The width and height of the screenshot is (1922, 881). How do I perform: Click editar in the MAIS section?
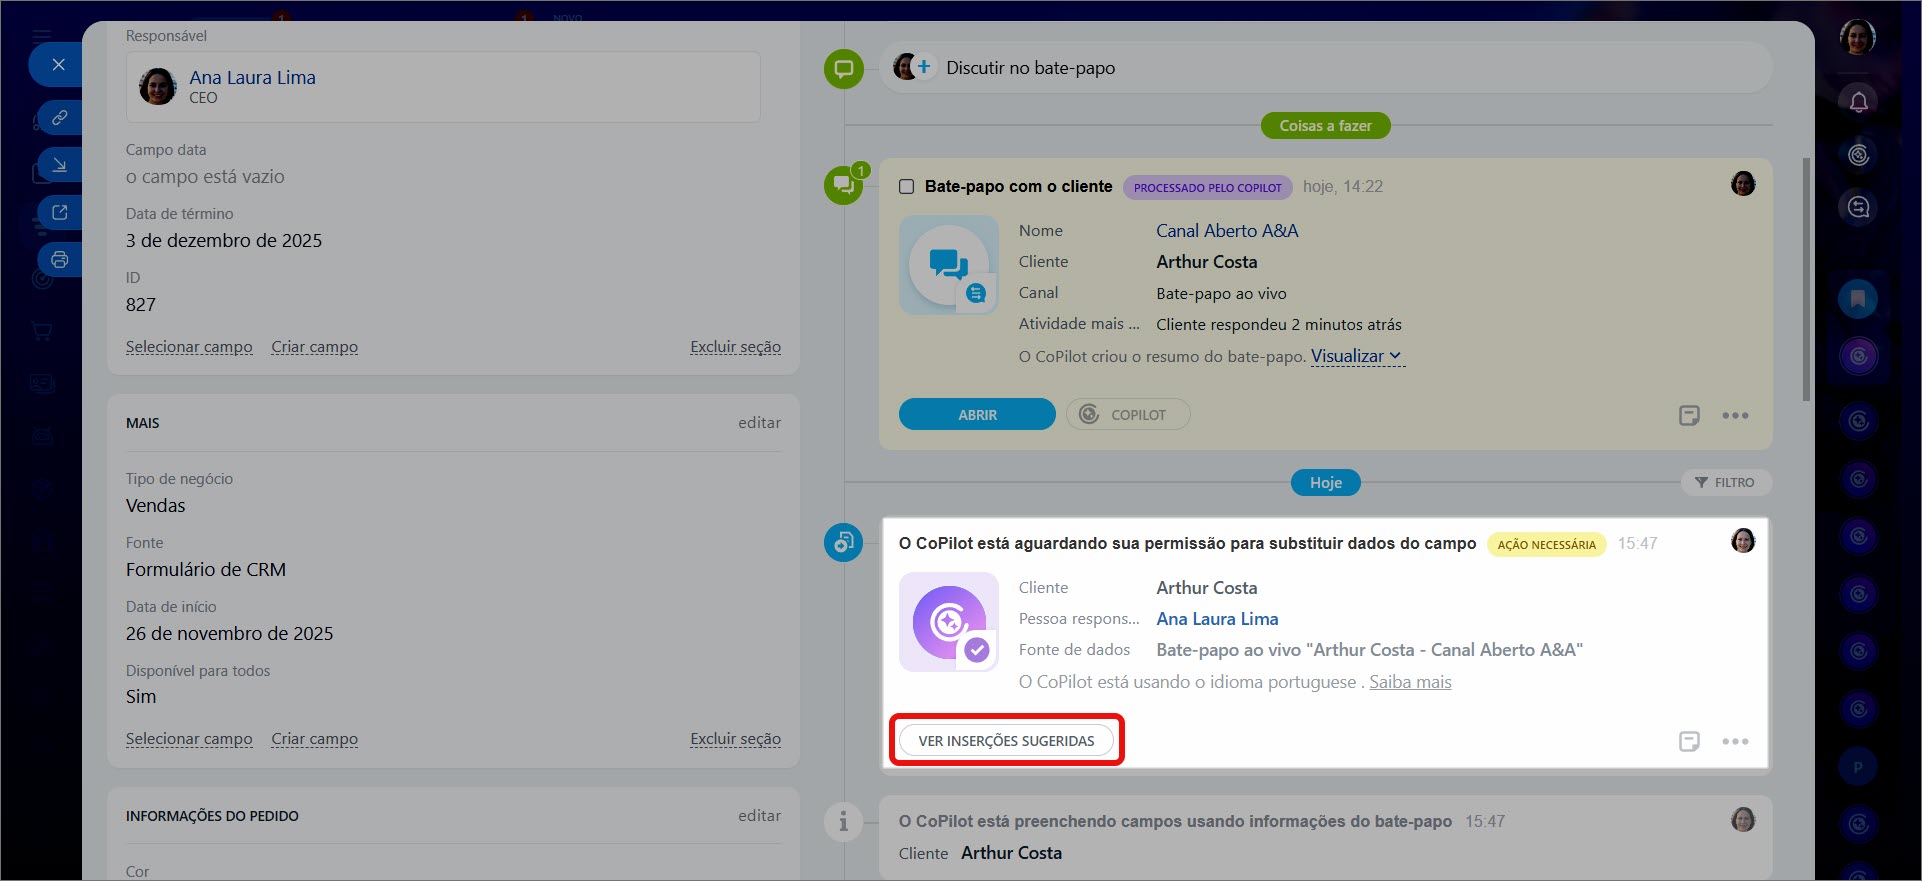coord(759,423)
